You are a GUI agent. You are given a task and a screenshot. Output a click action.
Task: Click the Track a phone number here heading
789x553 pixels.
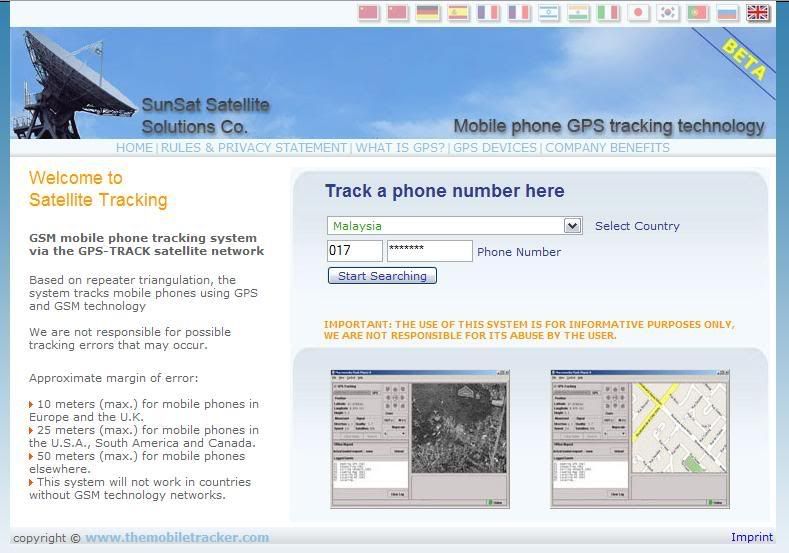tap(445, 191)
